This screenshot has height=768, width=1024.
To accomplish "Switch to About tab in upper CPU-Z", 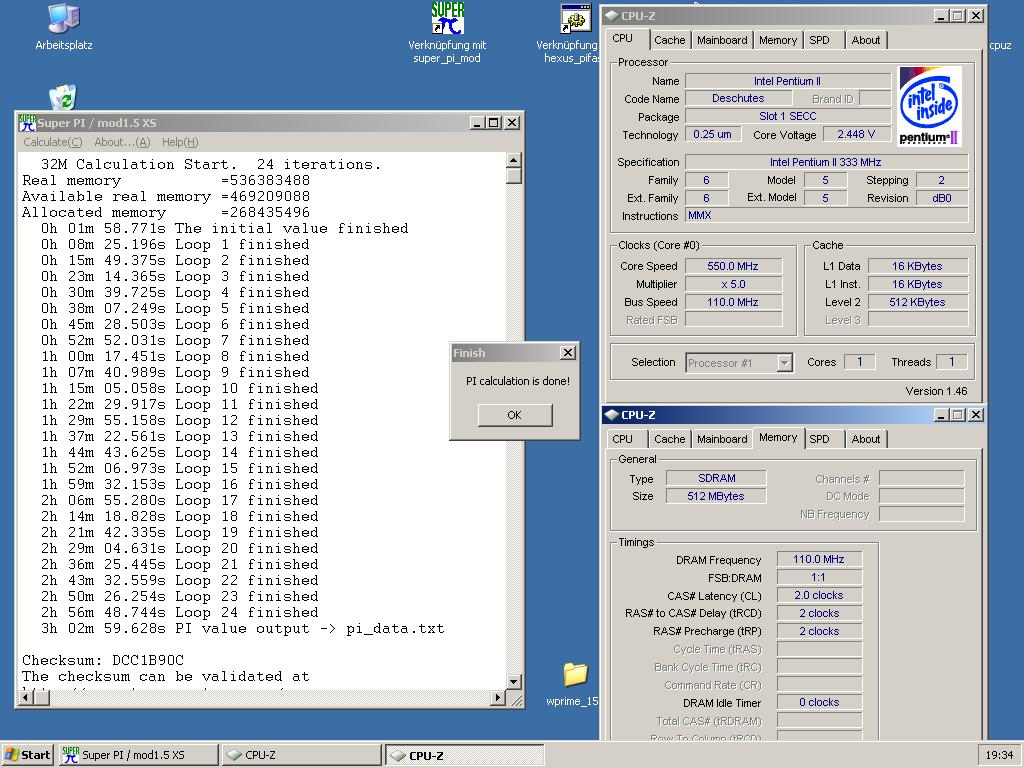I will coord(865,40).
